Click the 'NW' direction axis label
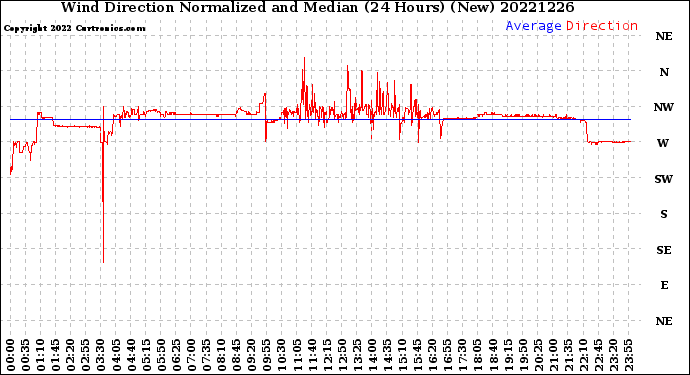This screenshot has width=690, height=375. click(664, 107)
